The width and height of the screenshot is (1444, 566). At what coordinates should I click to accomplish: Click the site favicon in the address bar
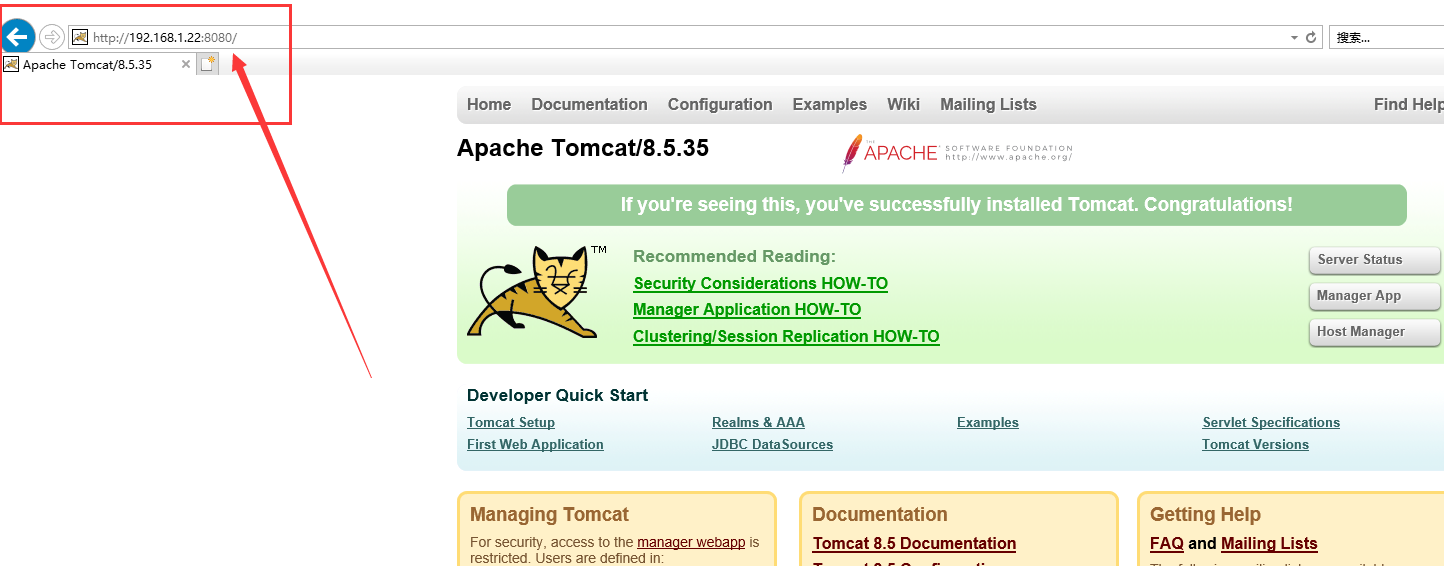click(80, 37)
